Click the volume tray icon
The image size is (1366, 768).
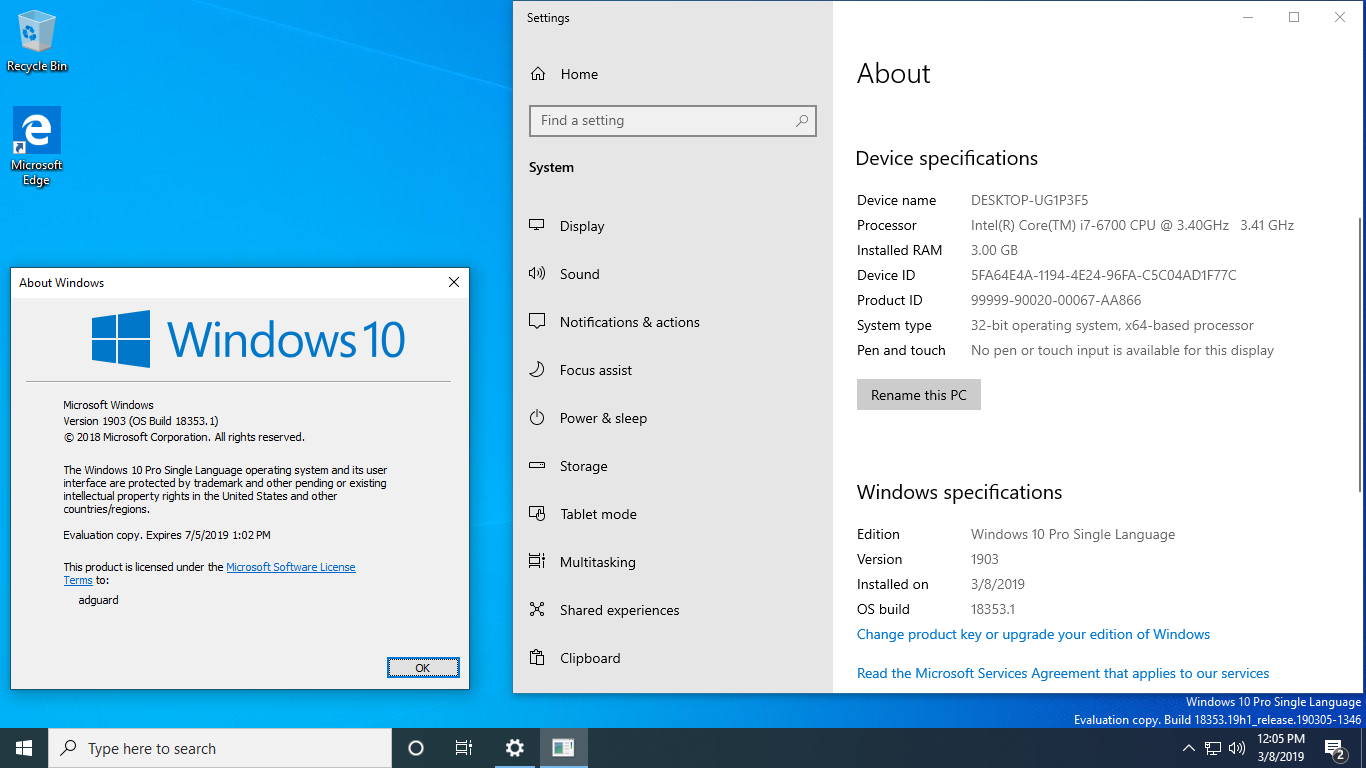pyautogui.click(x=1237, y=748)
